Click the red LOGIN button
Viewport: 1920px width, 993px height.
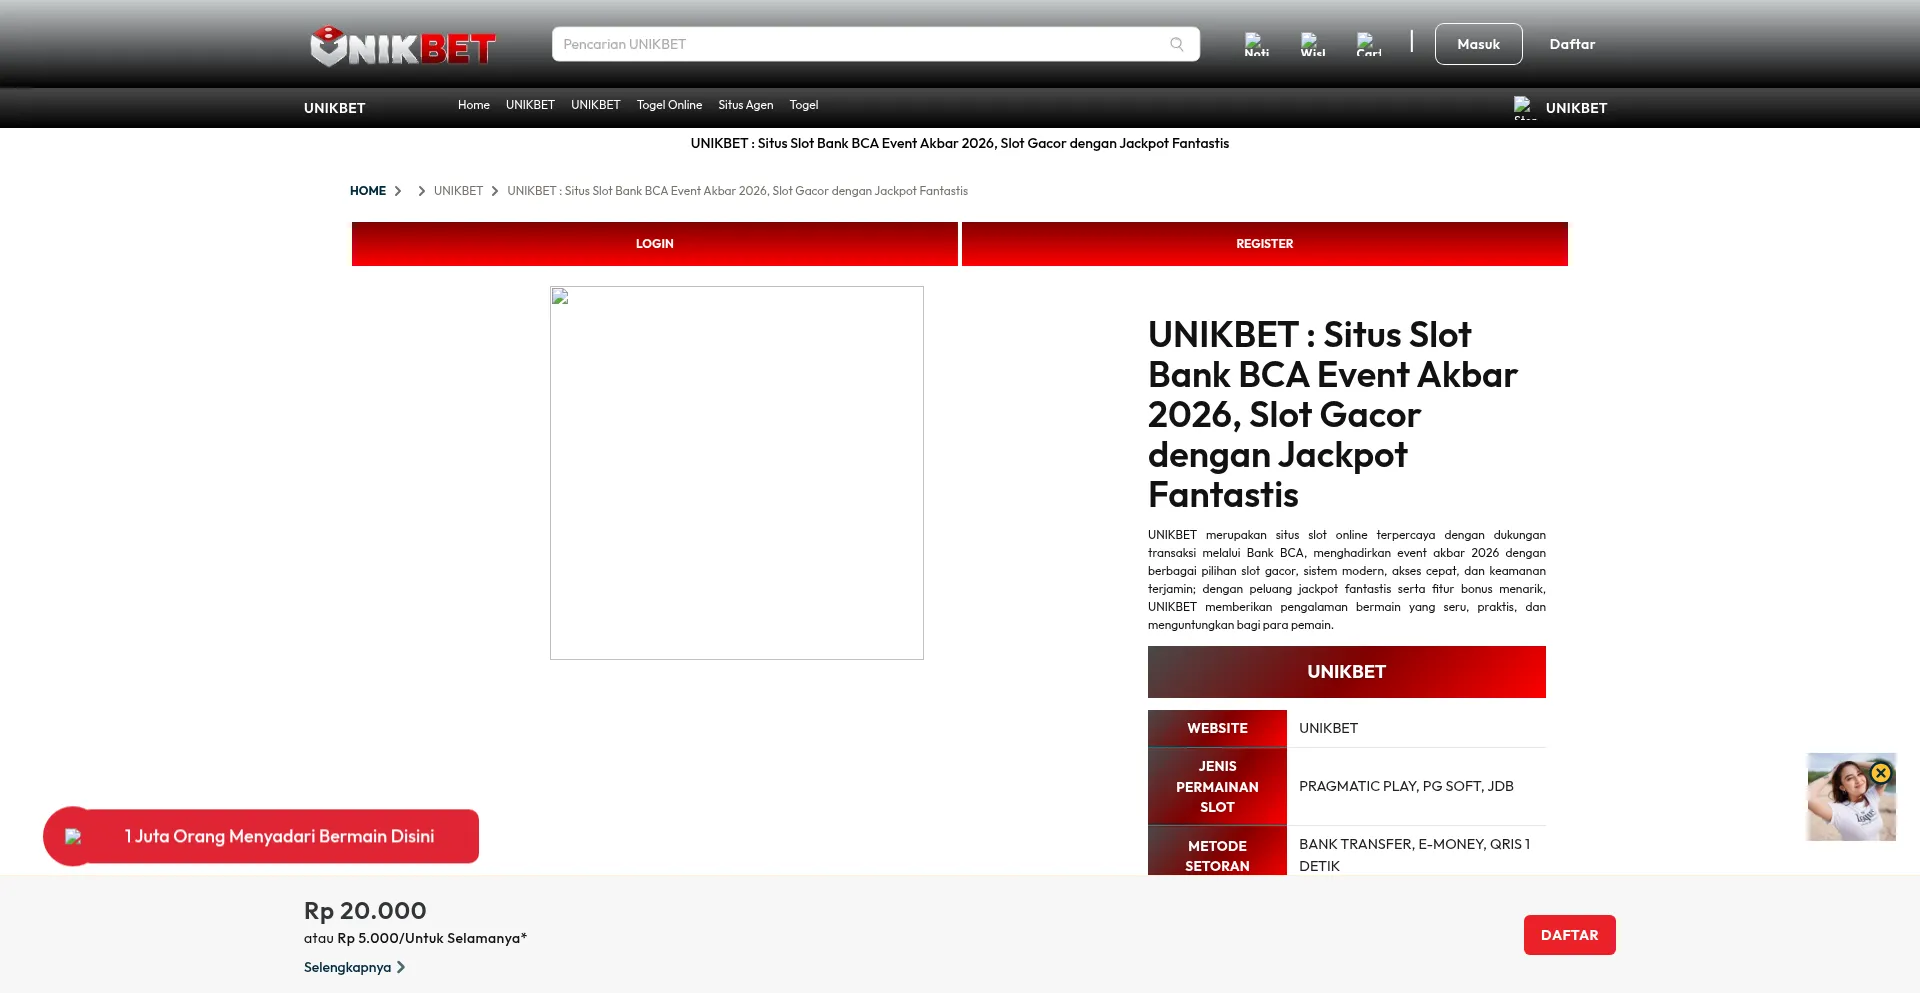(655, 244)
